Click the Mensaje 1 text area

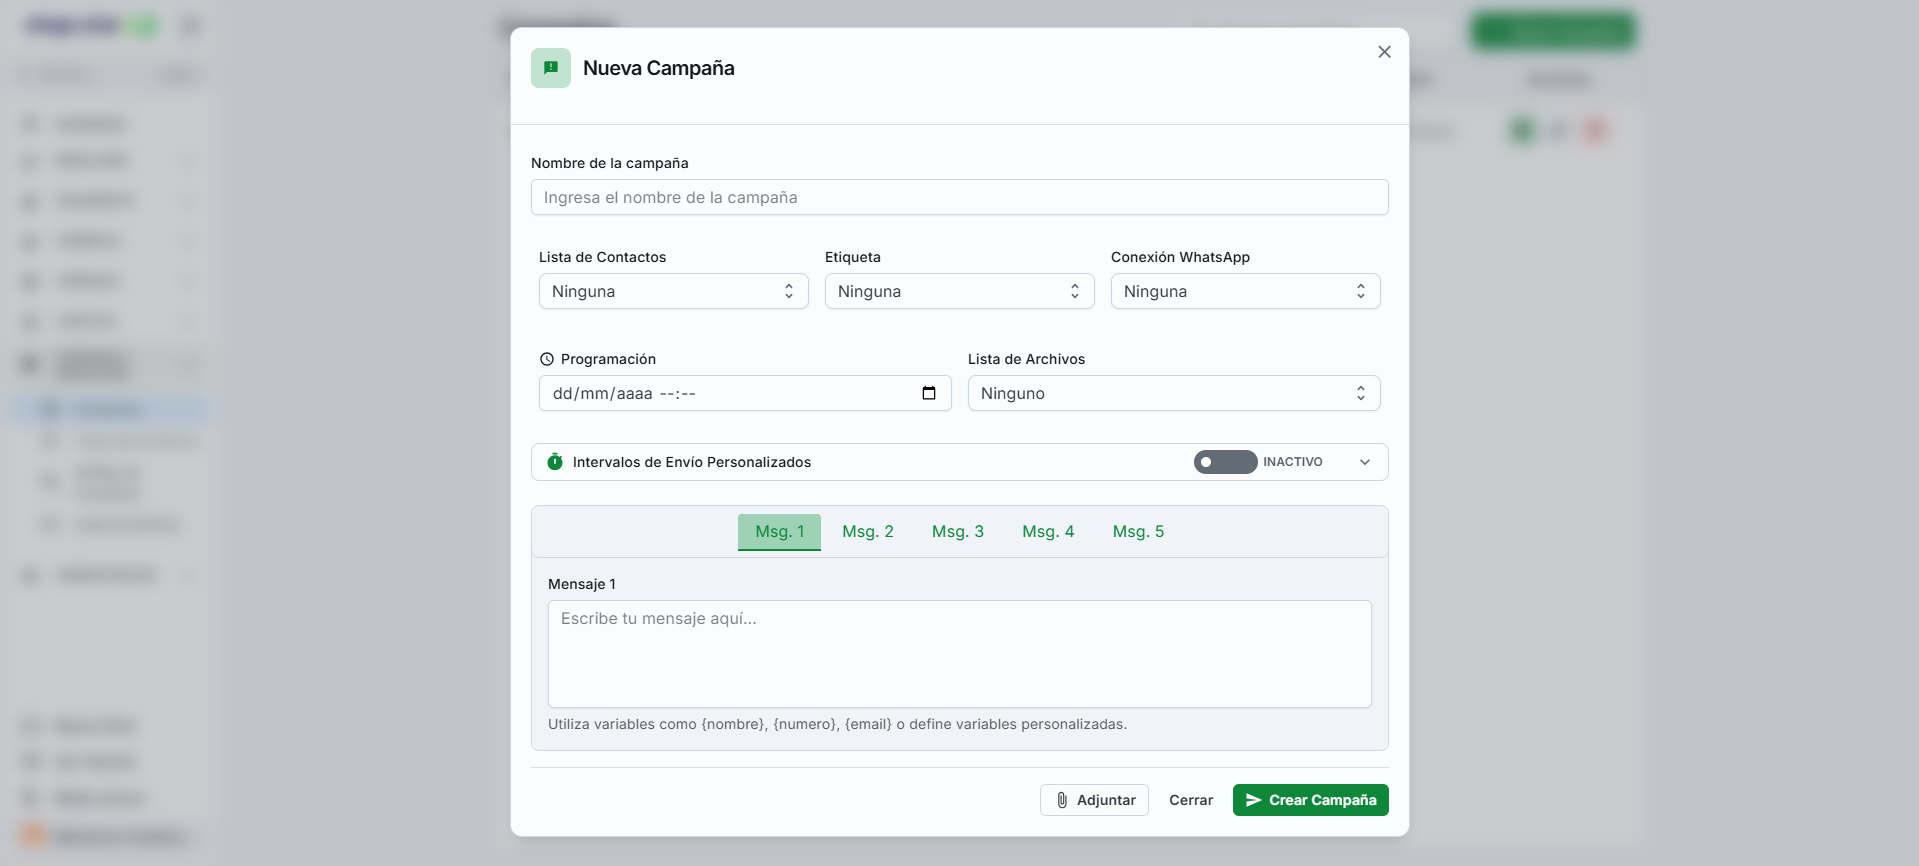click(959, 654)
